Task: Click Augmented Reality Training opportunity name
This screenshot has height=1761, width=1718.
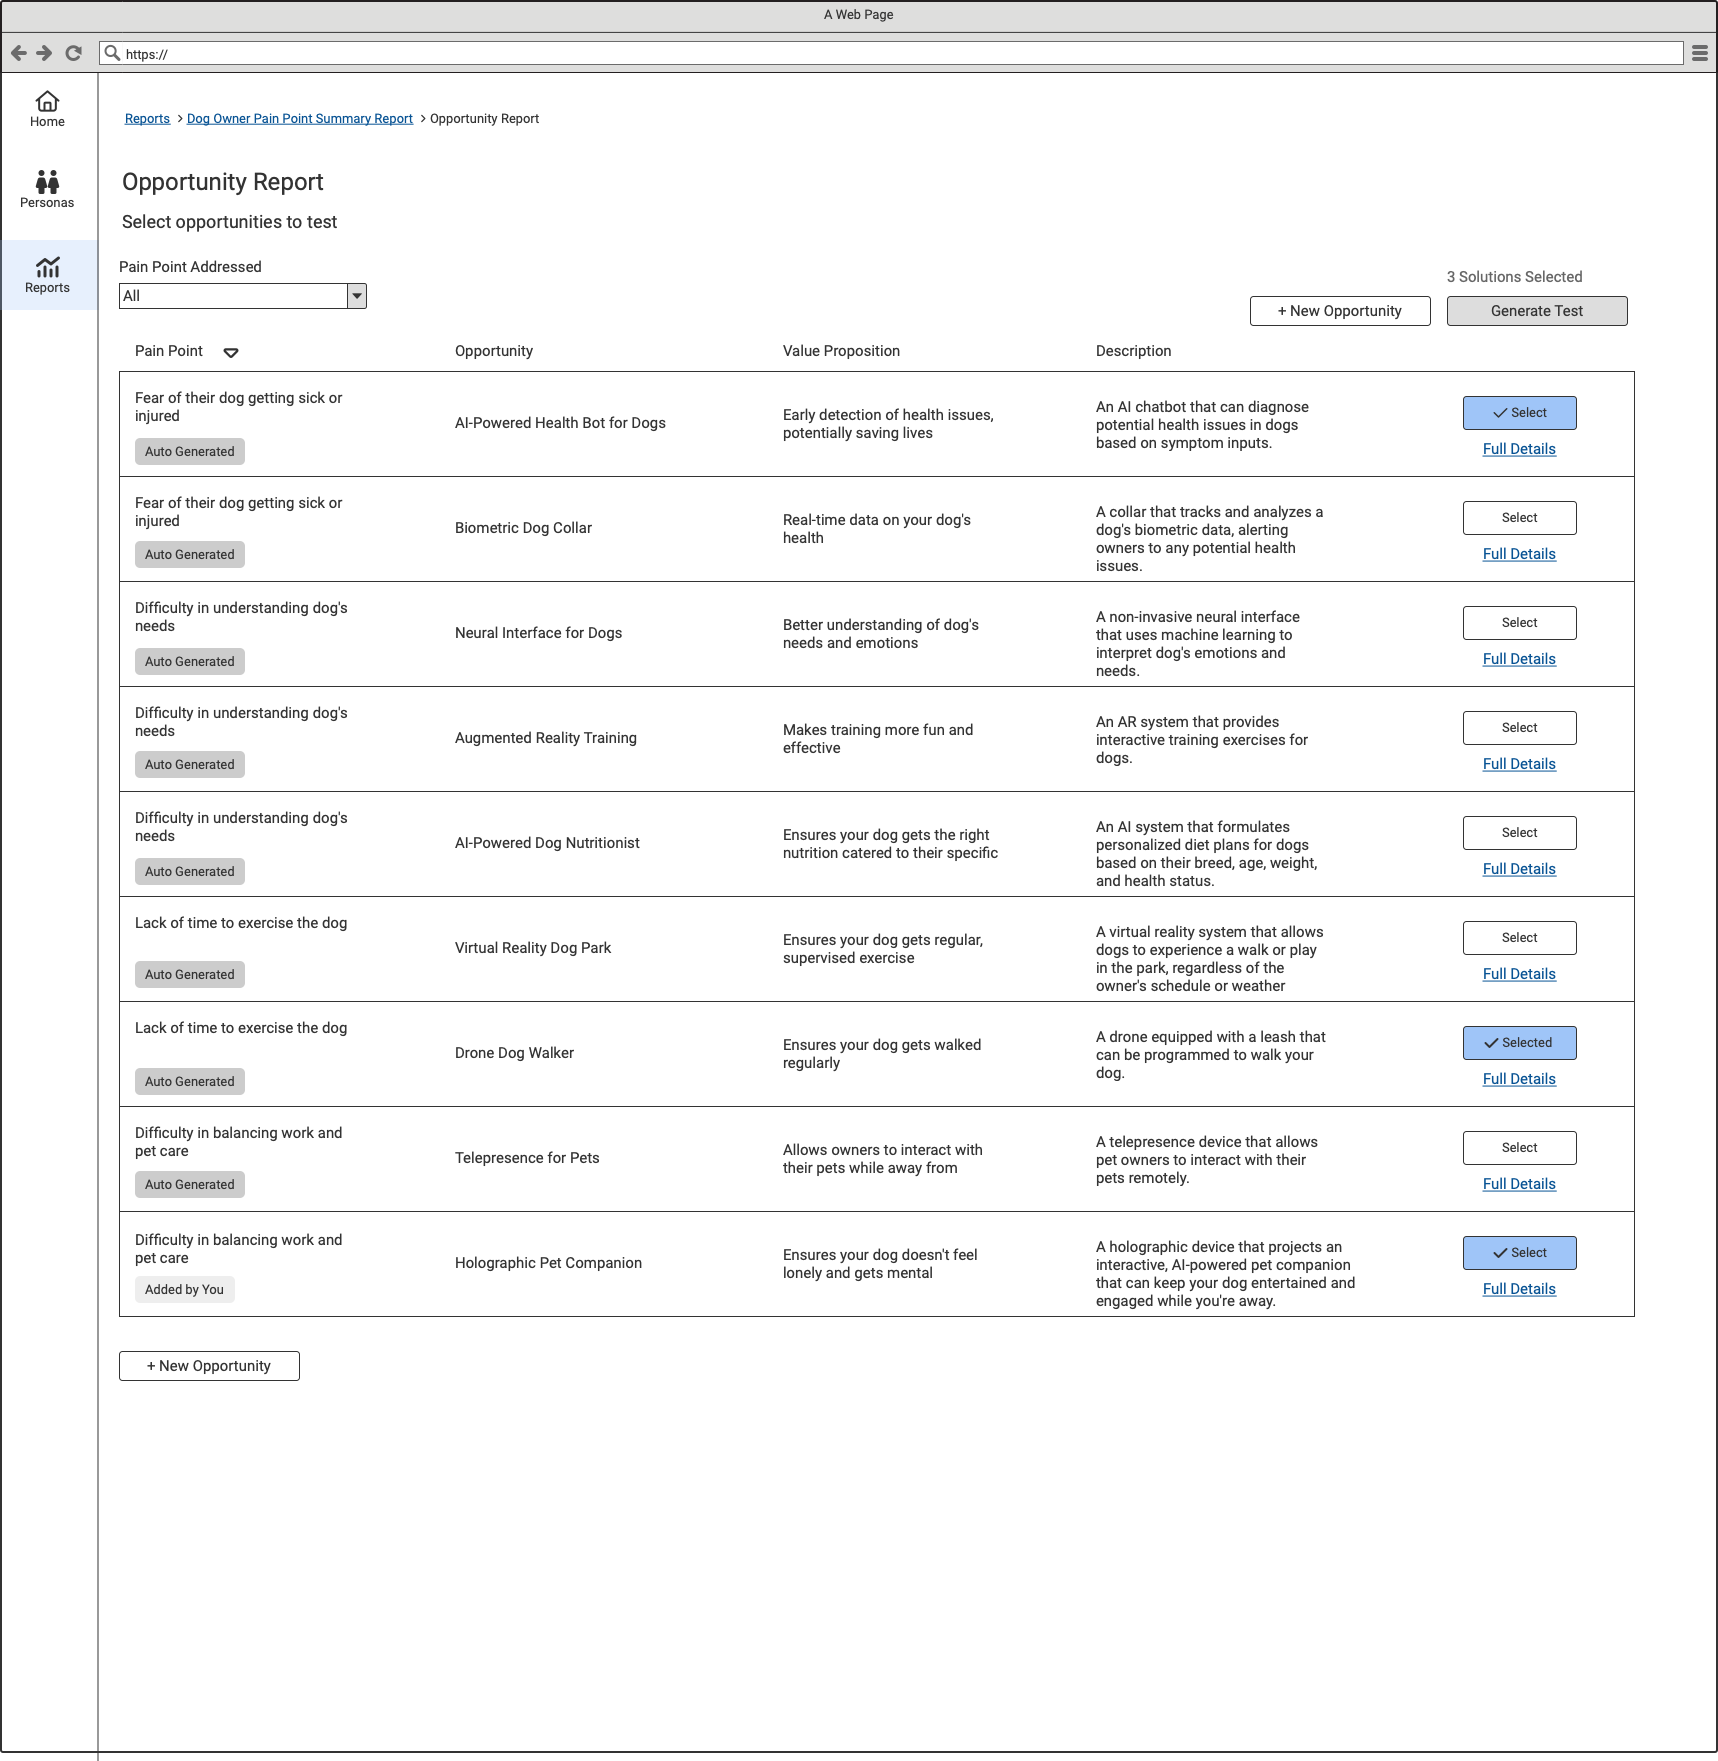Action: 546,738
